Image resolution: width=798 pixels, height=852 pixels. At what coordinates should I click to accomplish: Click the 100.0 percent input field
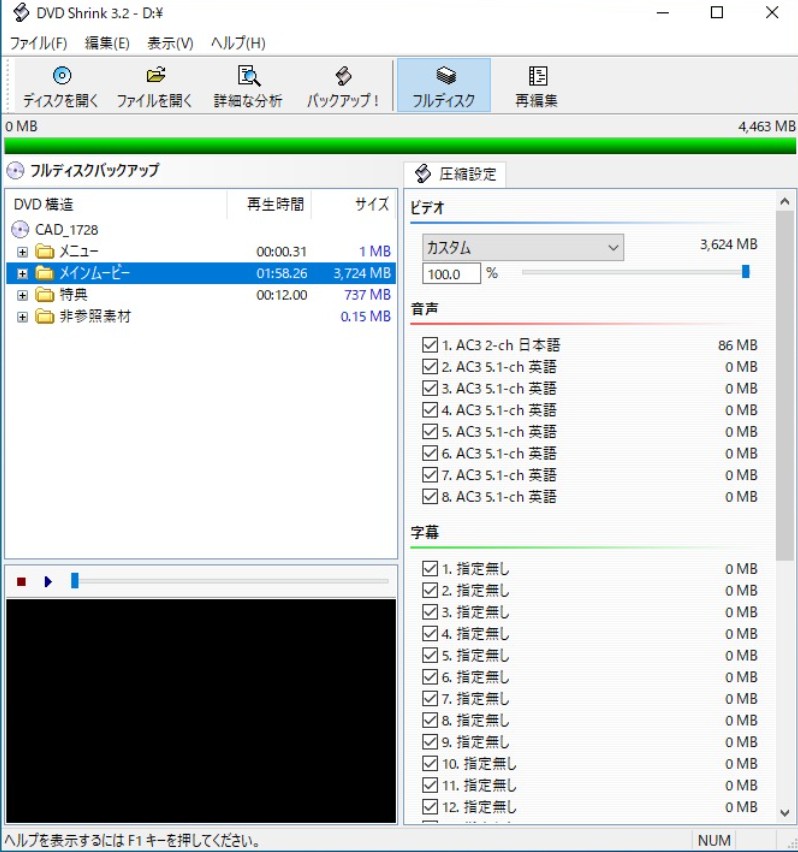451,273
